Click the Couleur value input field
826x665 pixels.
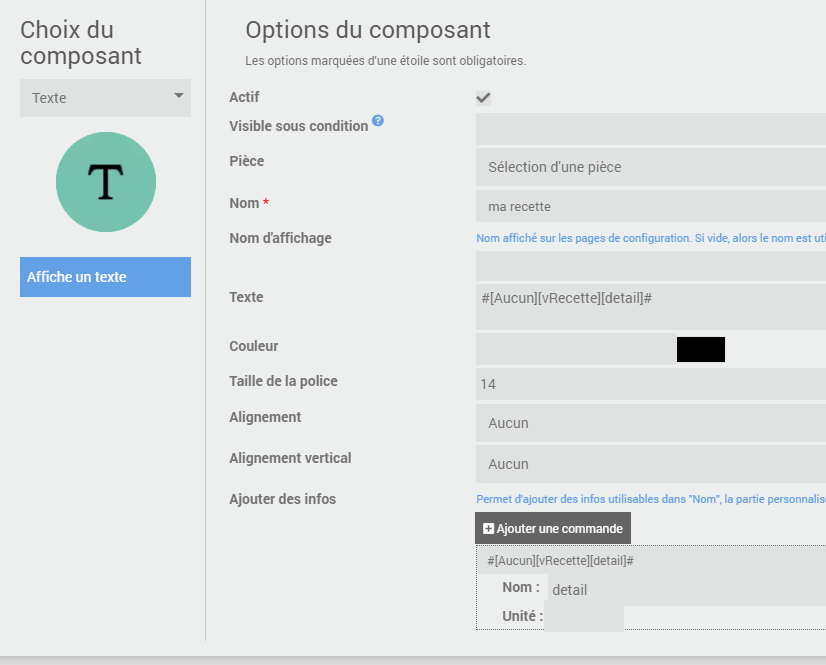point(575,349)
